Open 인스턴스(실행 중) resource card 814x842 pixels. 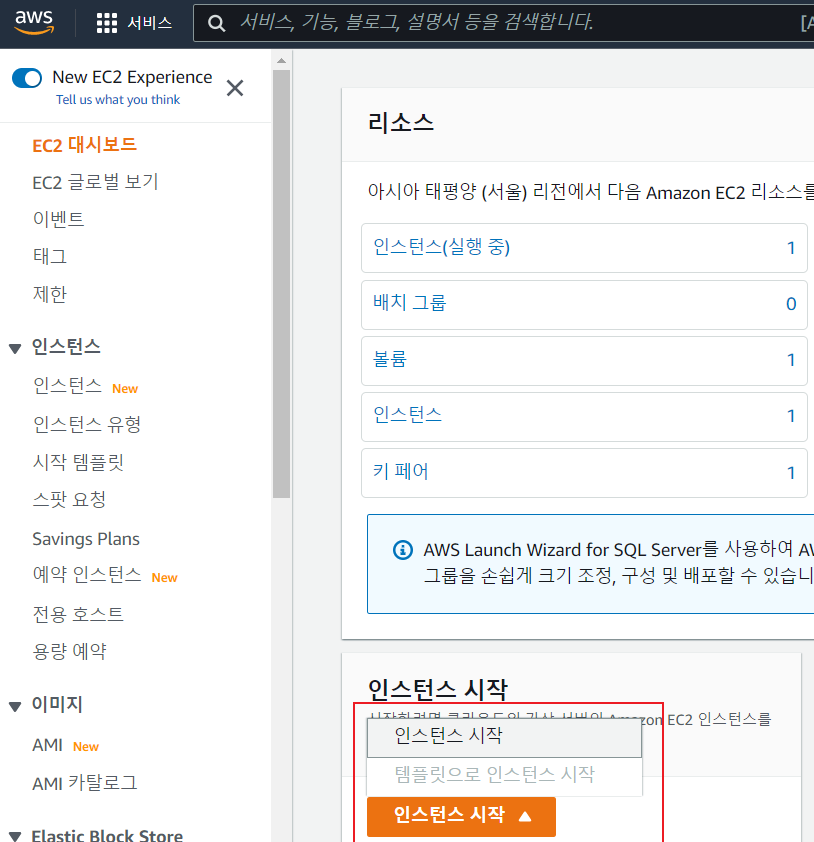pos(584,248)
